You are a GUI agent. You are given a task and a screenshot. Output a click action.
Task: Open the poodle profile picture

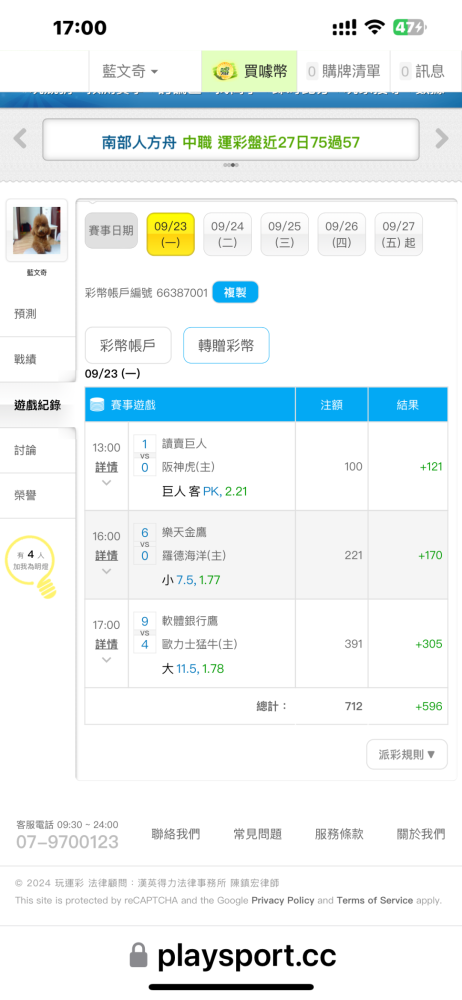[x=36, y=230]
